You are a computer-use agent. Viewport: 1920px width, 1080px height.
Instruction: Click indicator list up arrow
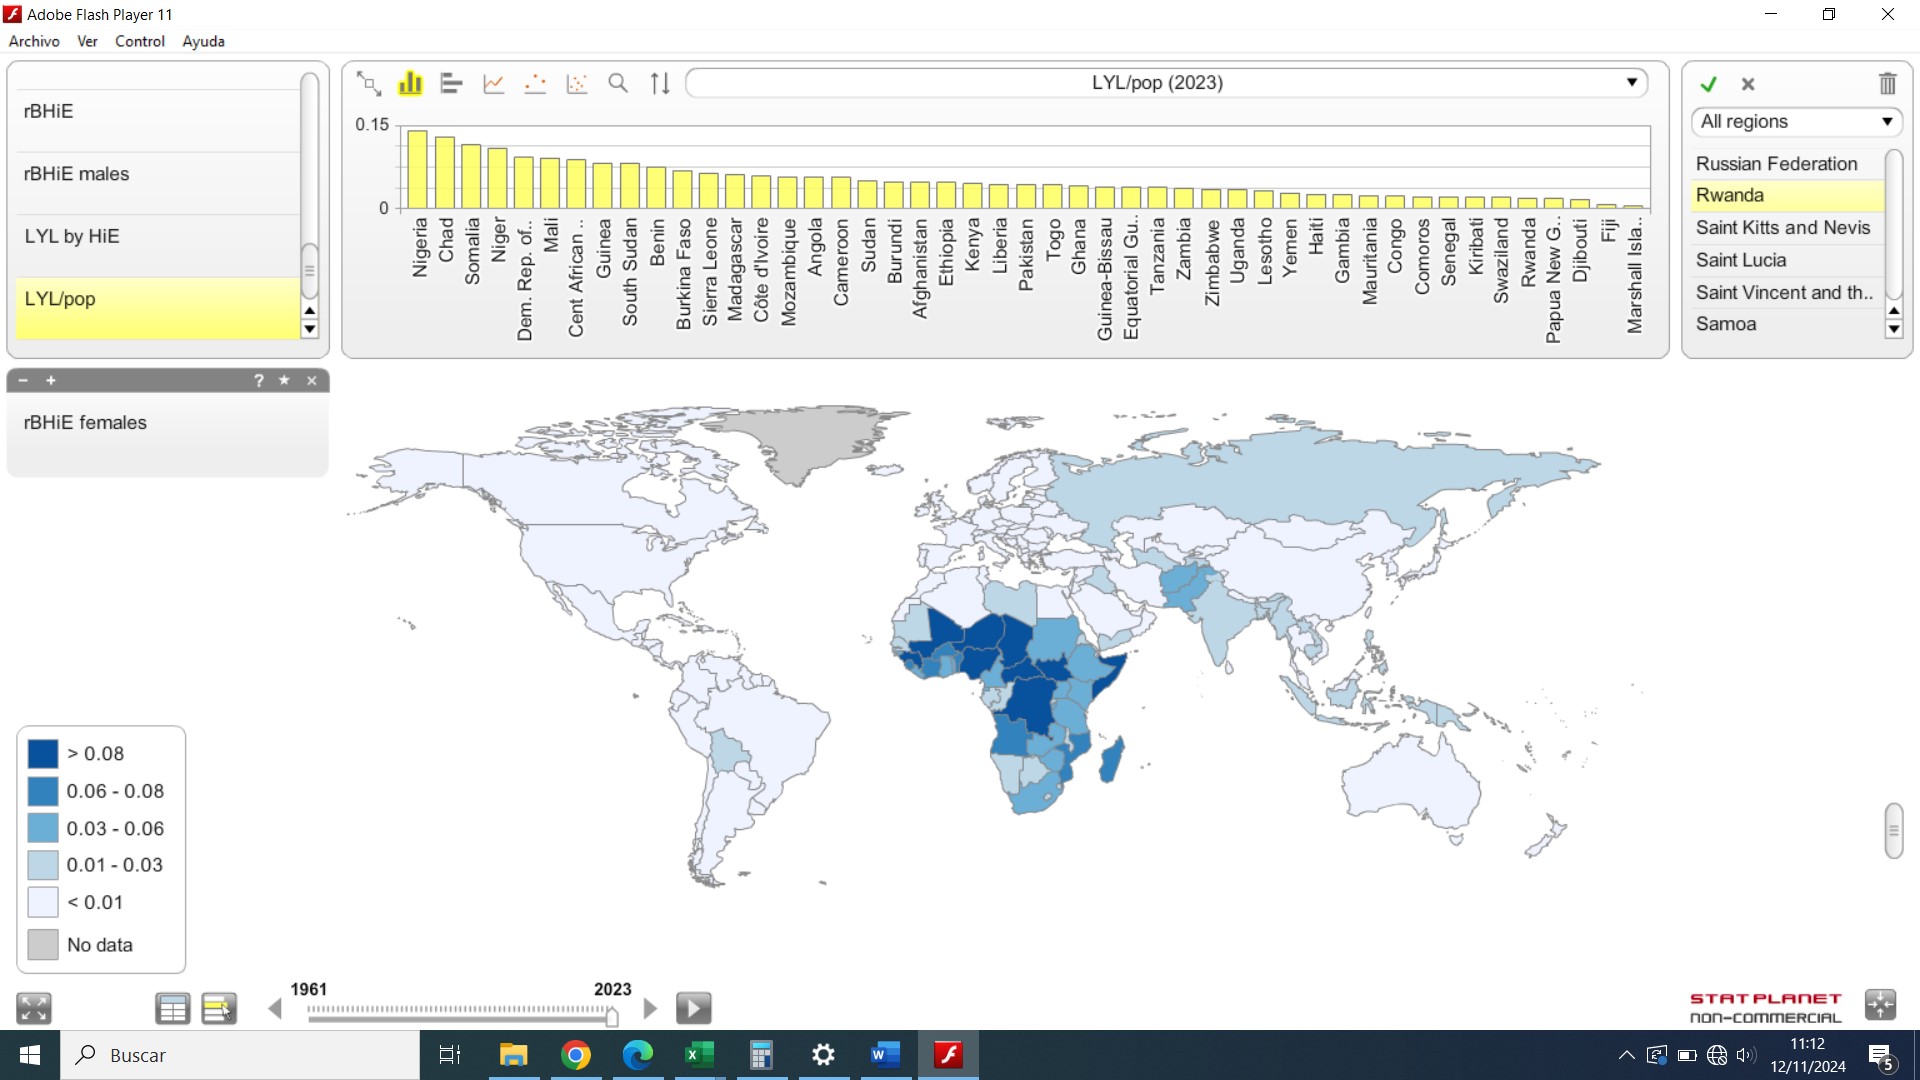[310, 311]
